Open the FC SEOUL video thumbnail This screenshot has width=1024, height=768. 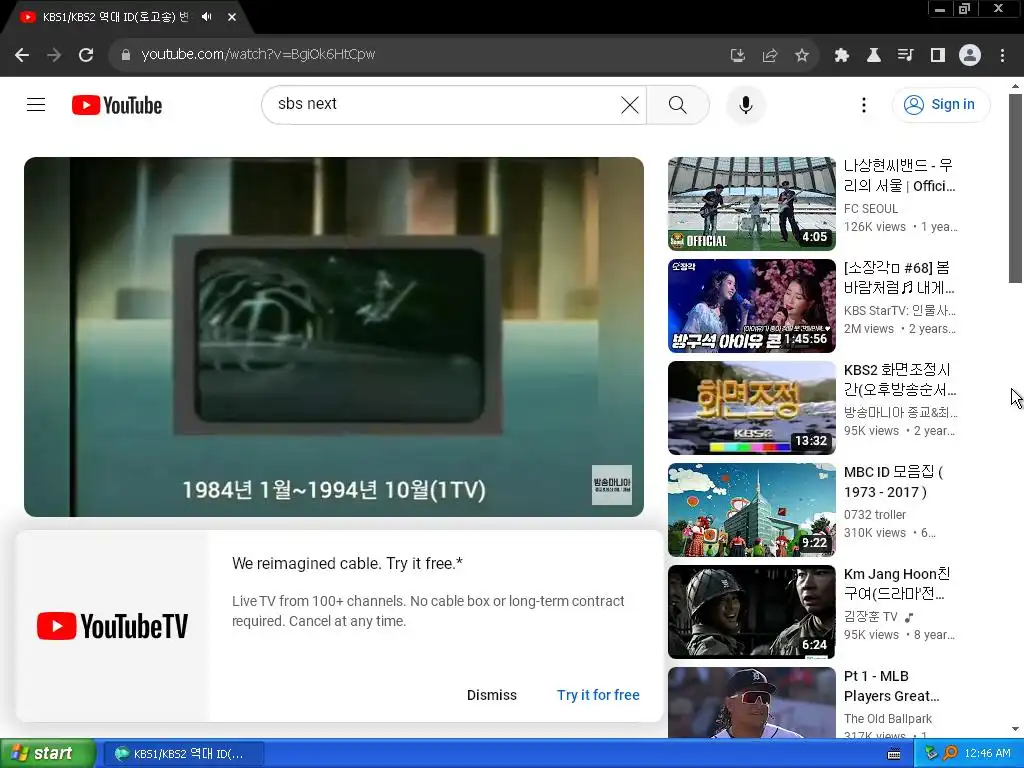click(x=752, y=204)
